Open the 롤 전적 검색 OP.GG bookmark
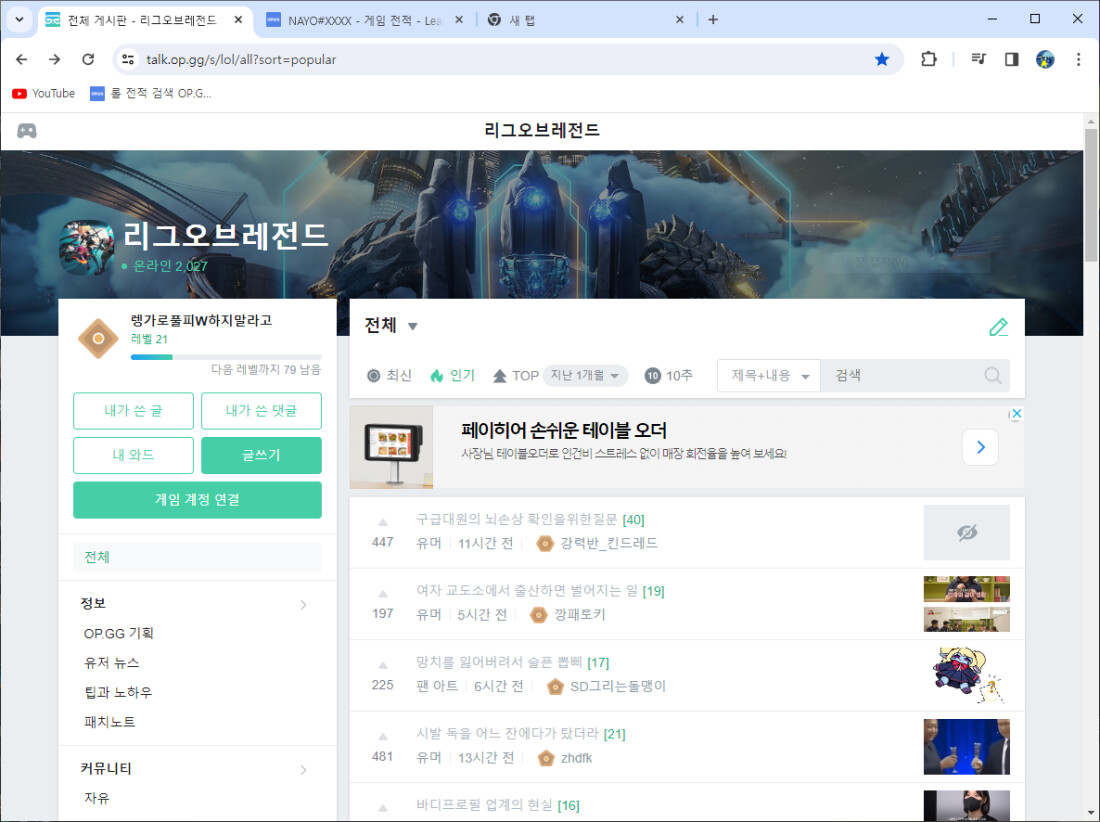1100x822 pixels. tap(151, 93)
